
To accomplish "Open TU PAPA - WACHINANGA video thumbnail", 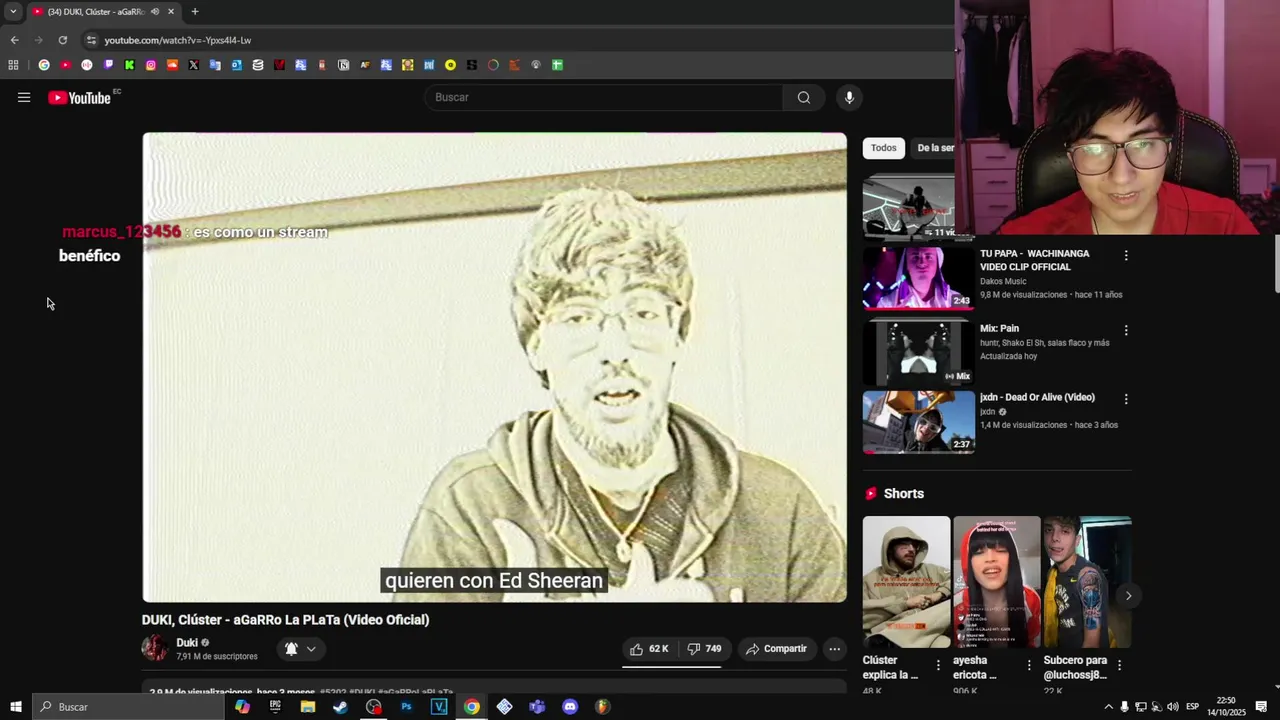I will (x=918, y=278).
